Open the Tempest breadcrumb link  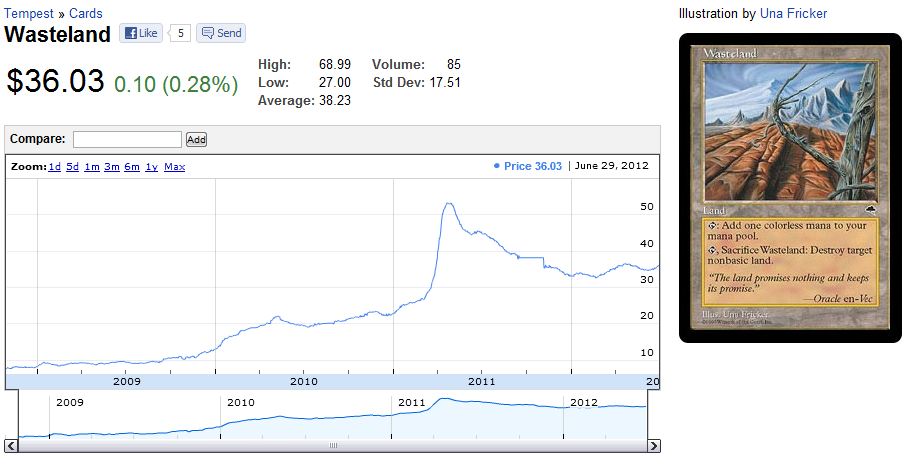(x=29, y=14)
